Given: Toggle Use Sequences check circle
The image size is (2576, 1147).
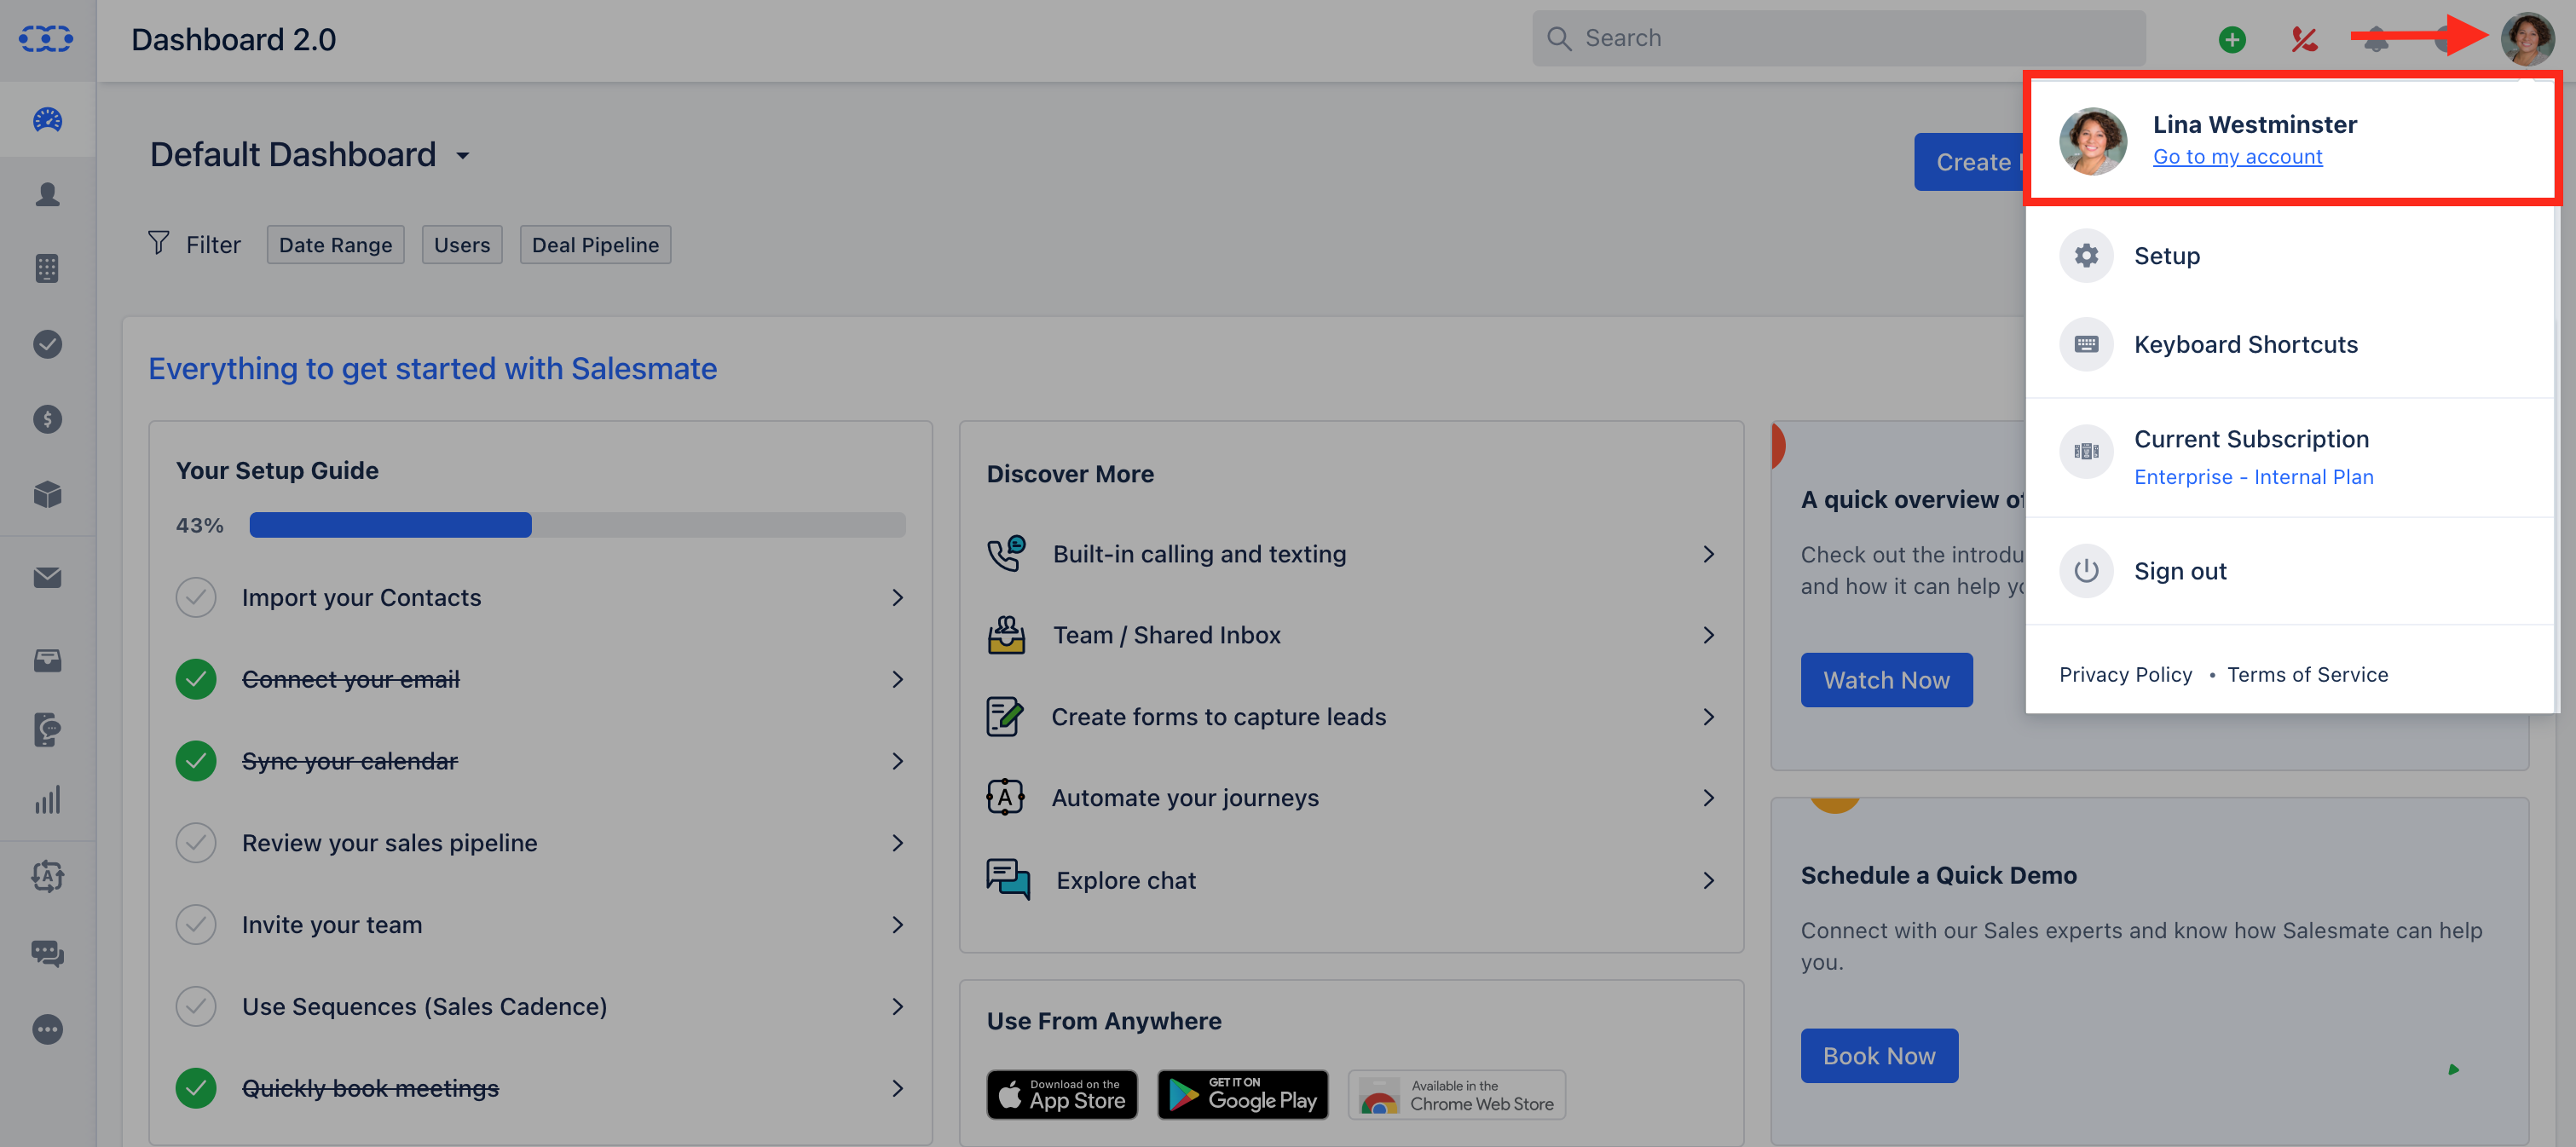Looking at the screenshot, I should 196,1006.
